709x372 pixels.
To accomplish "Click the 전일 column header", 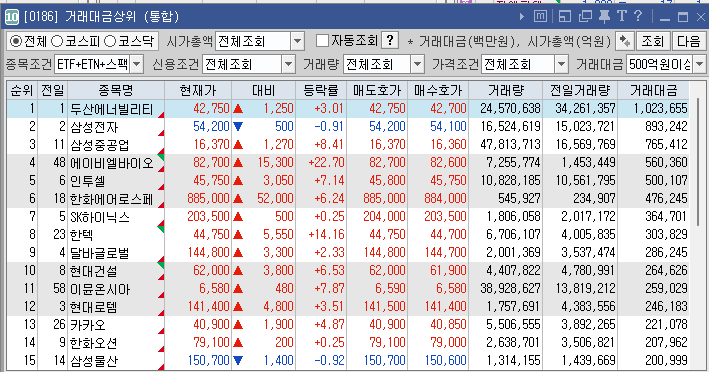I will point(52,90).
